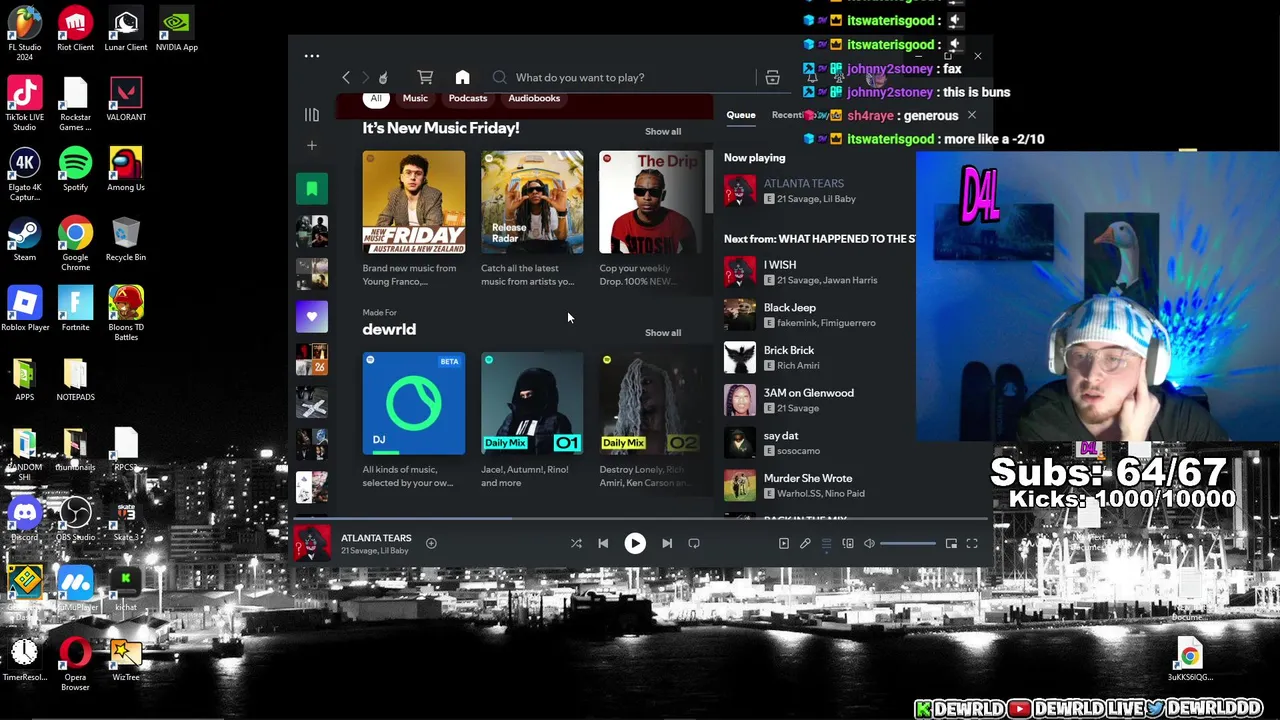Select the All filter chip
The image size is (1280, 720).
(x=376, y=98)
